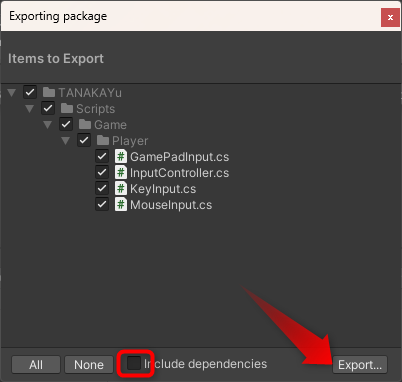This screenshot has height=382, width=402.
Task: Select GamePadInput.cs file name
Action: click(180, 157)
